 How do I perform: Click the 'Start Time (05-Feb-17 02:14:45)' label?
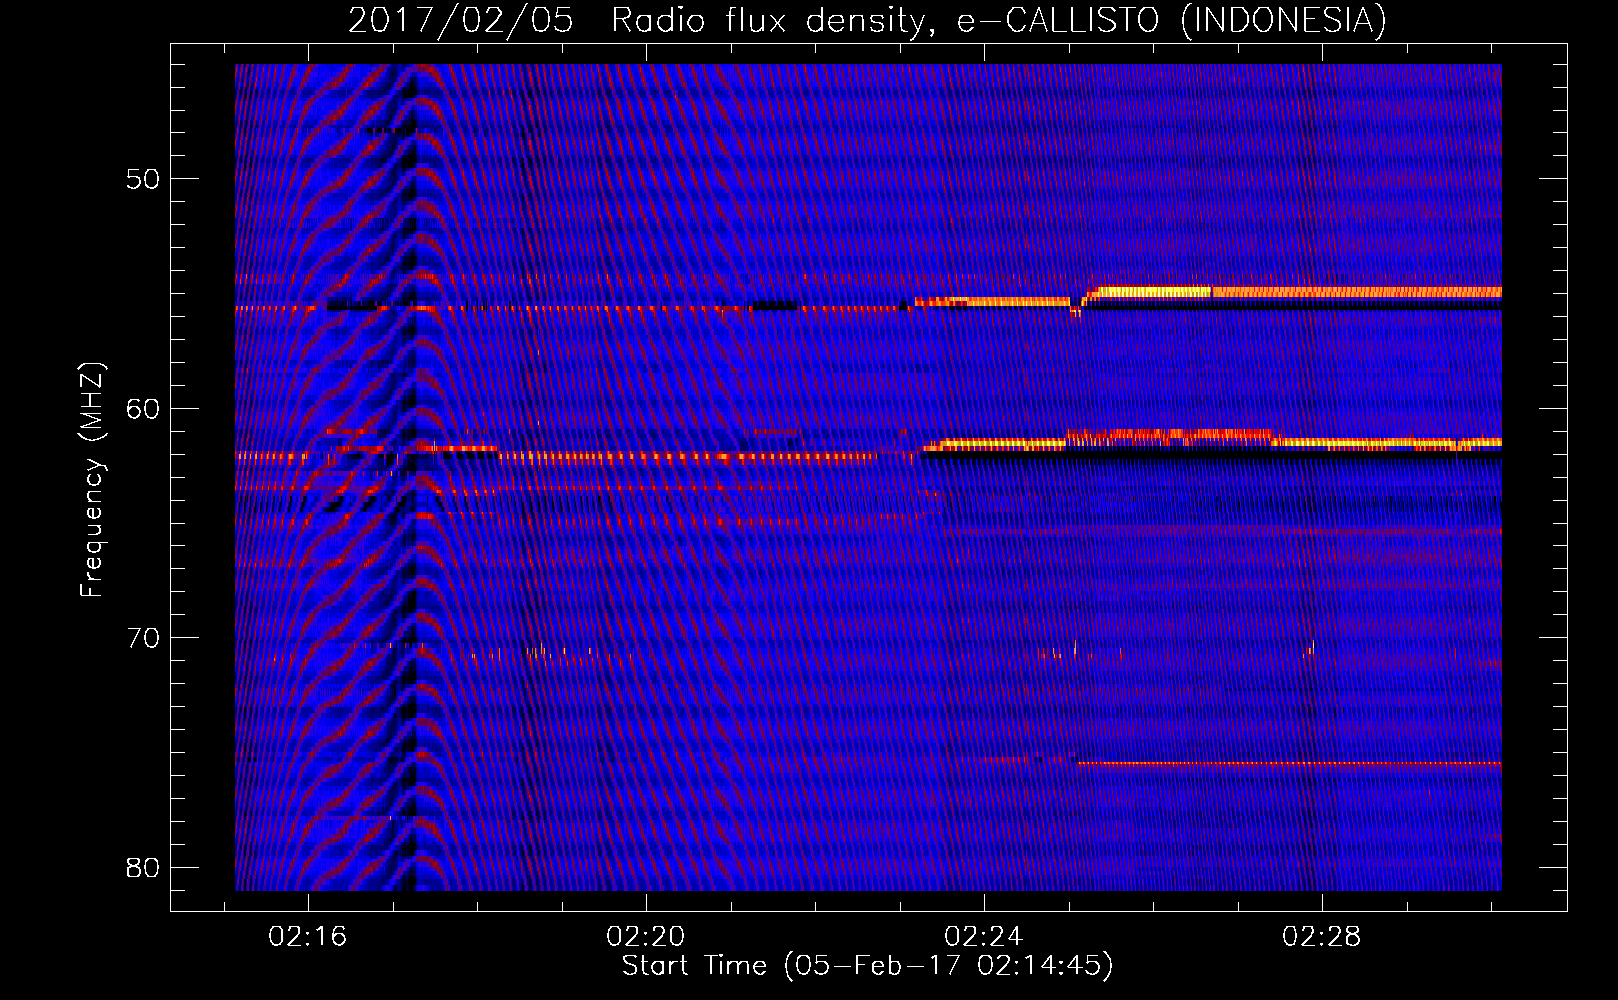click(867, 966)
